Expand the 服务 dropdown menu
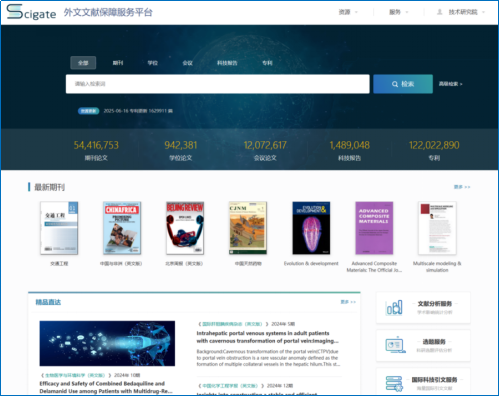Screen dimensions: 499x396 [x=398, y=12]
